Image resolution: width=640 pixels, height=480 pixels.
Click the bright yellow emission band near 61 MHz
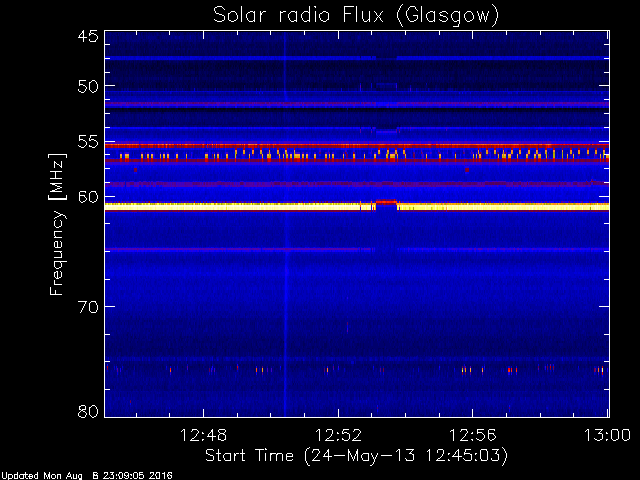pos(357,207)
